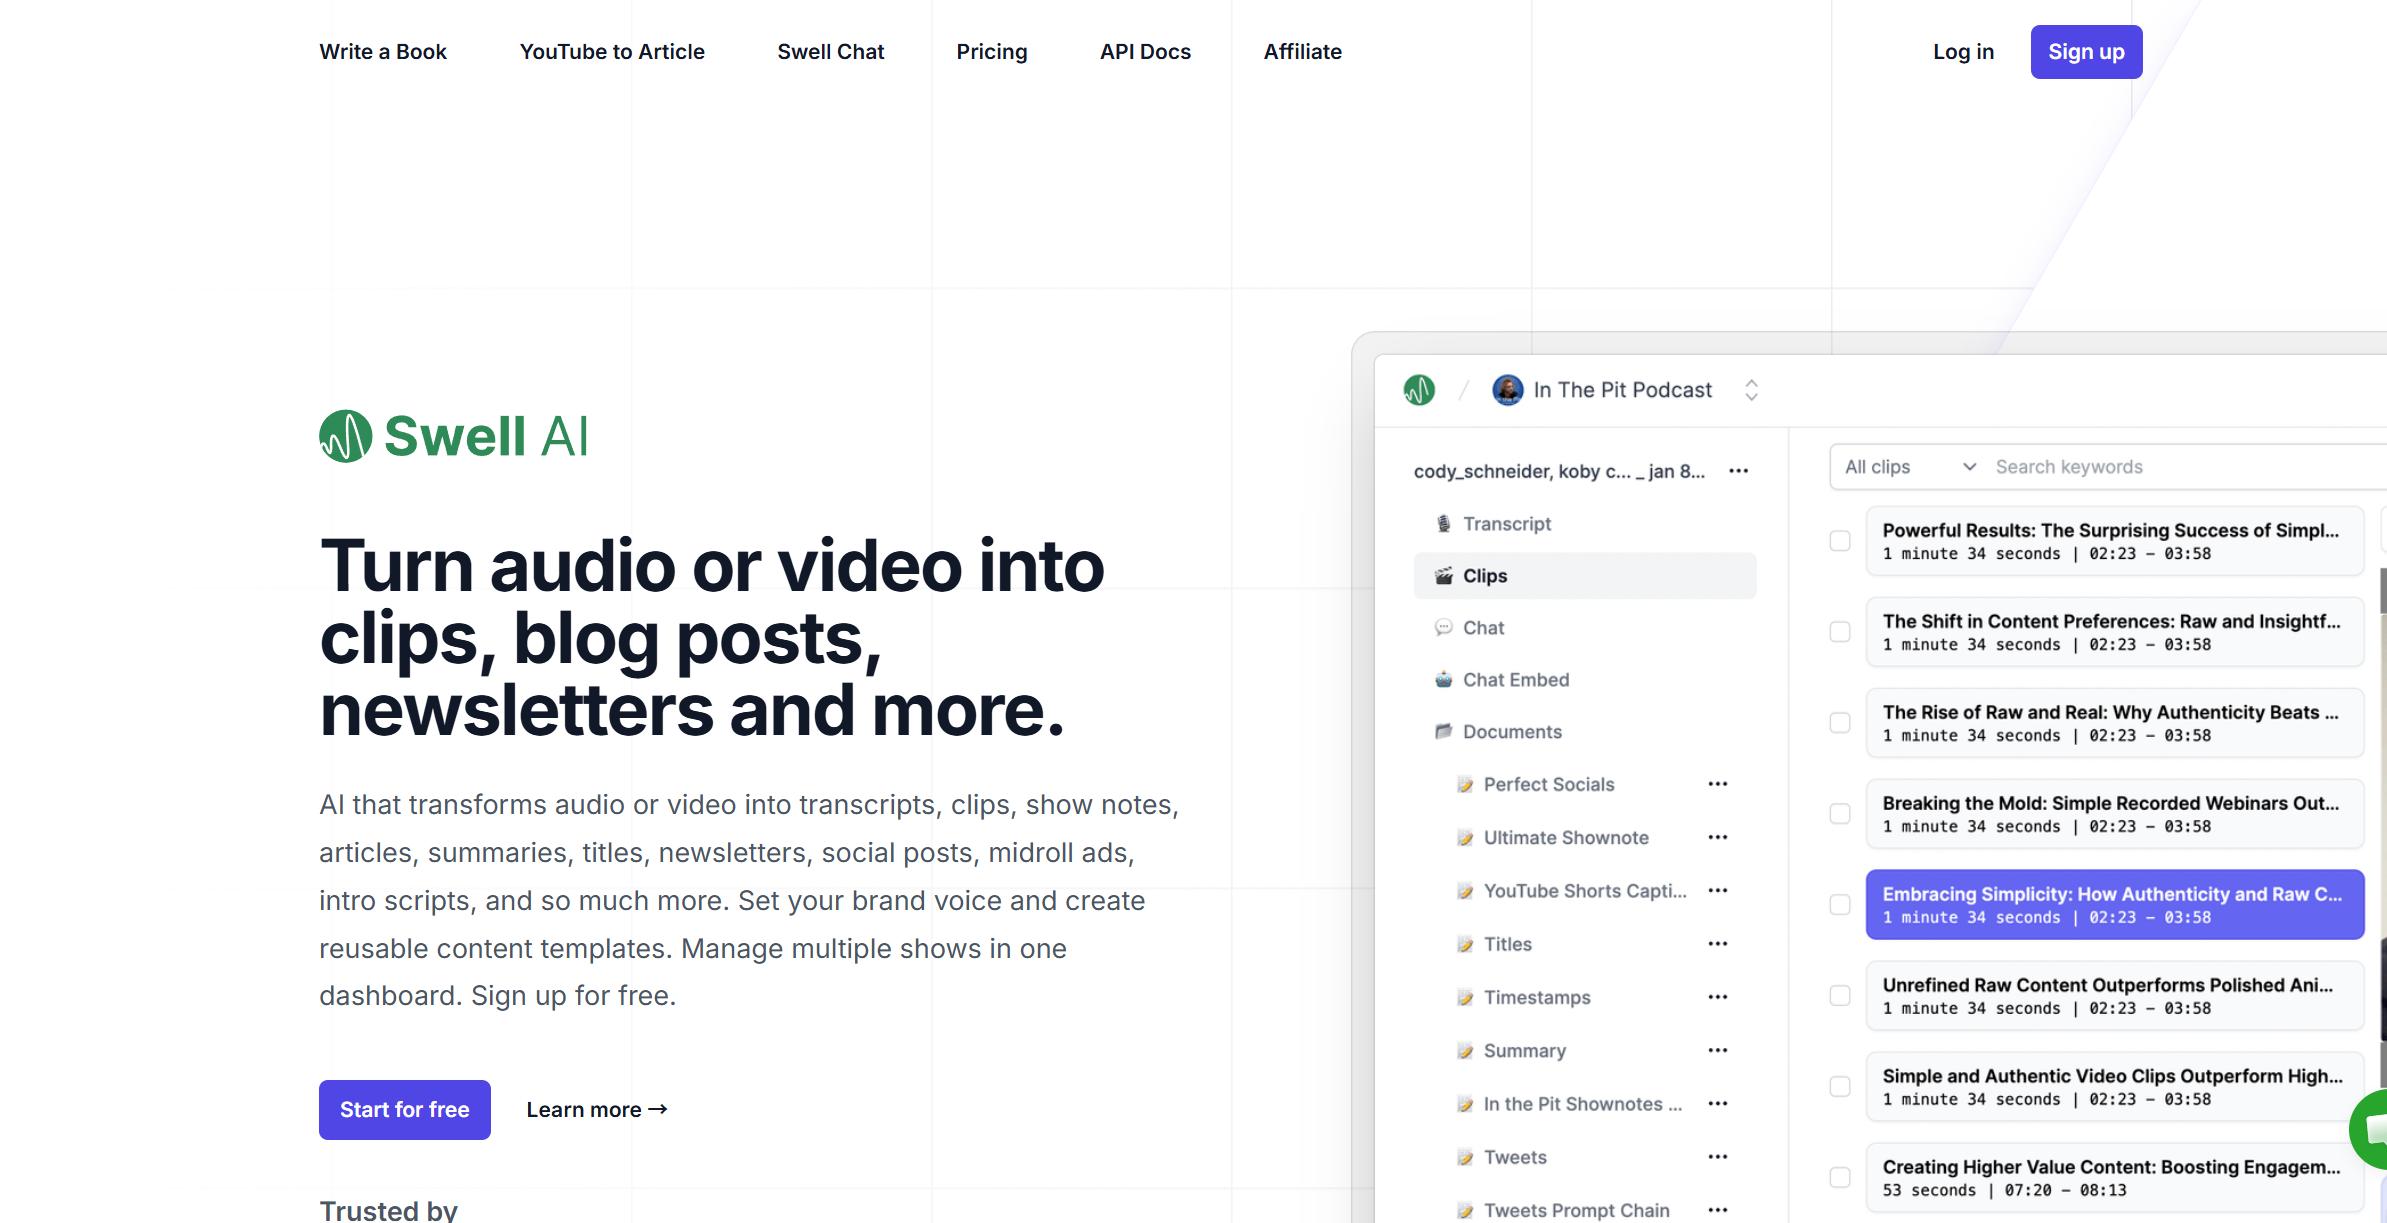
Task: Click the Documents folder icon
Action: tap(1443, 732)
